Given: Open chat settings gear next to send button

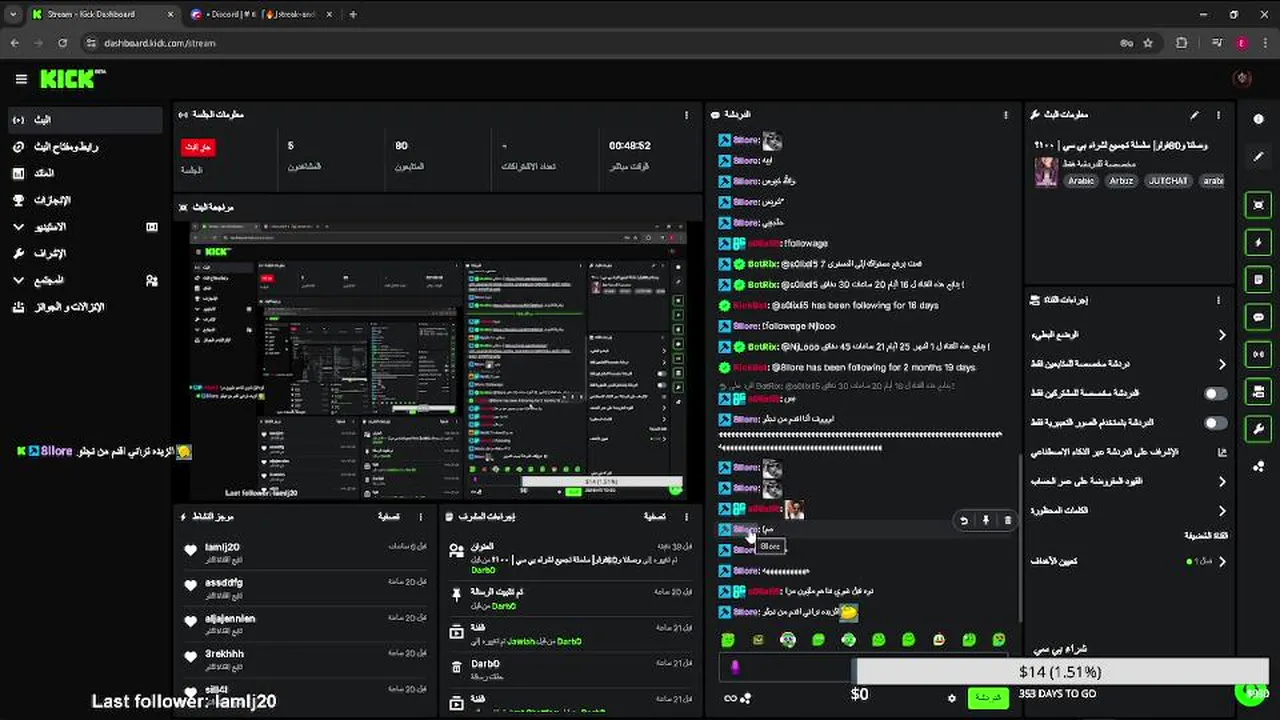Looking at the screenshot, I should [951, 698].
